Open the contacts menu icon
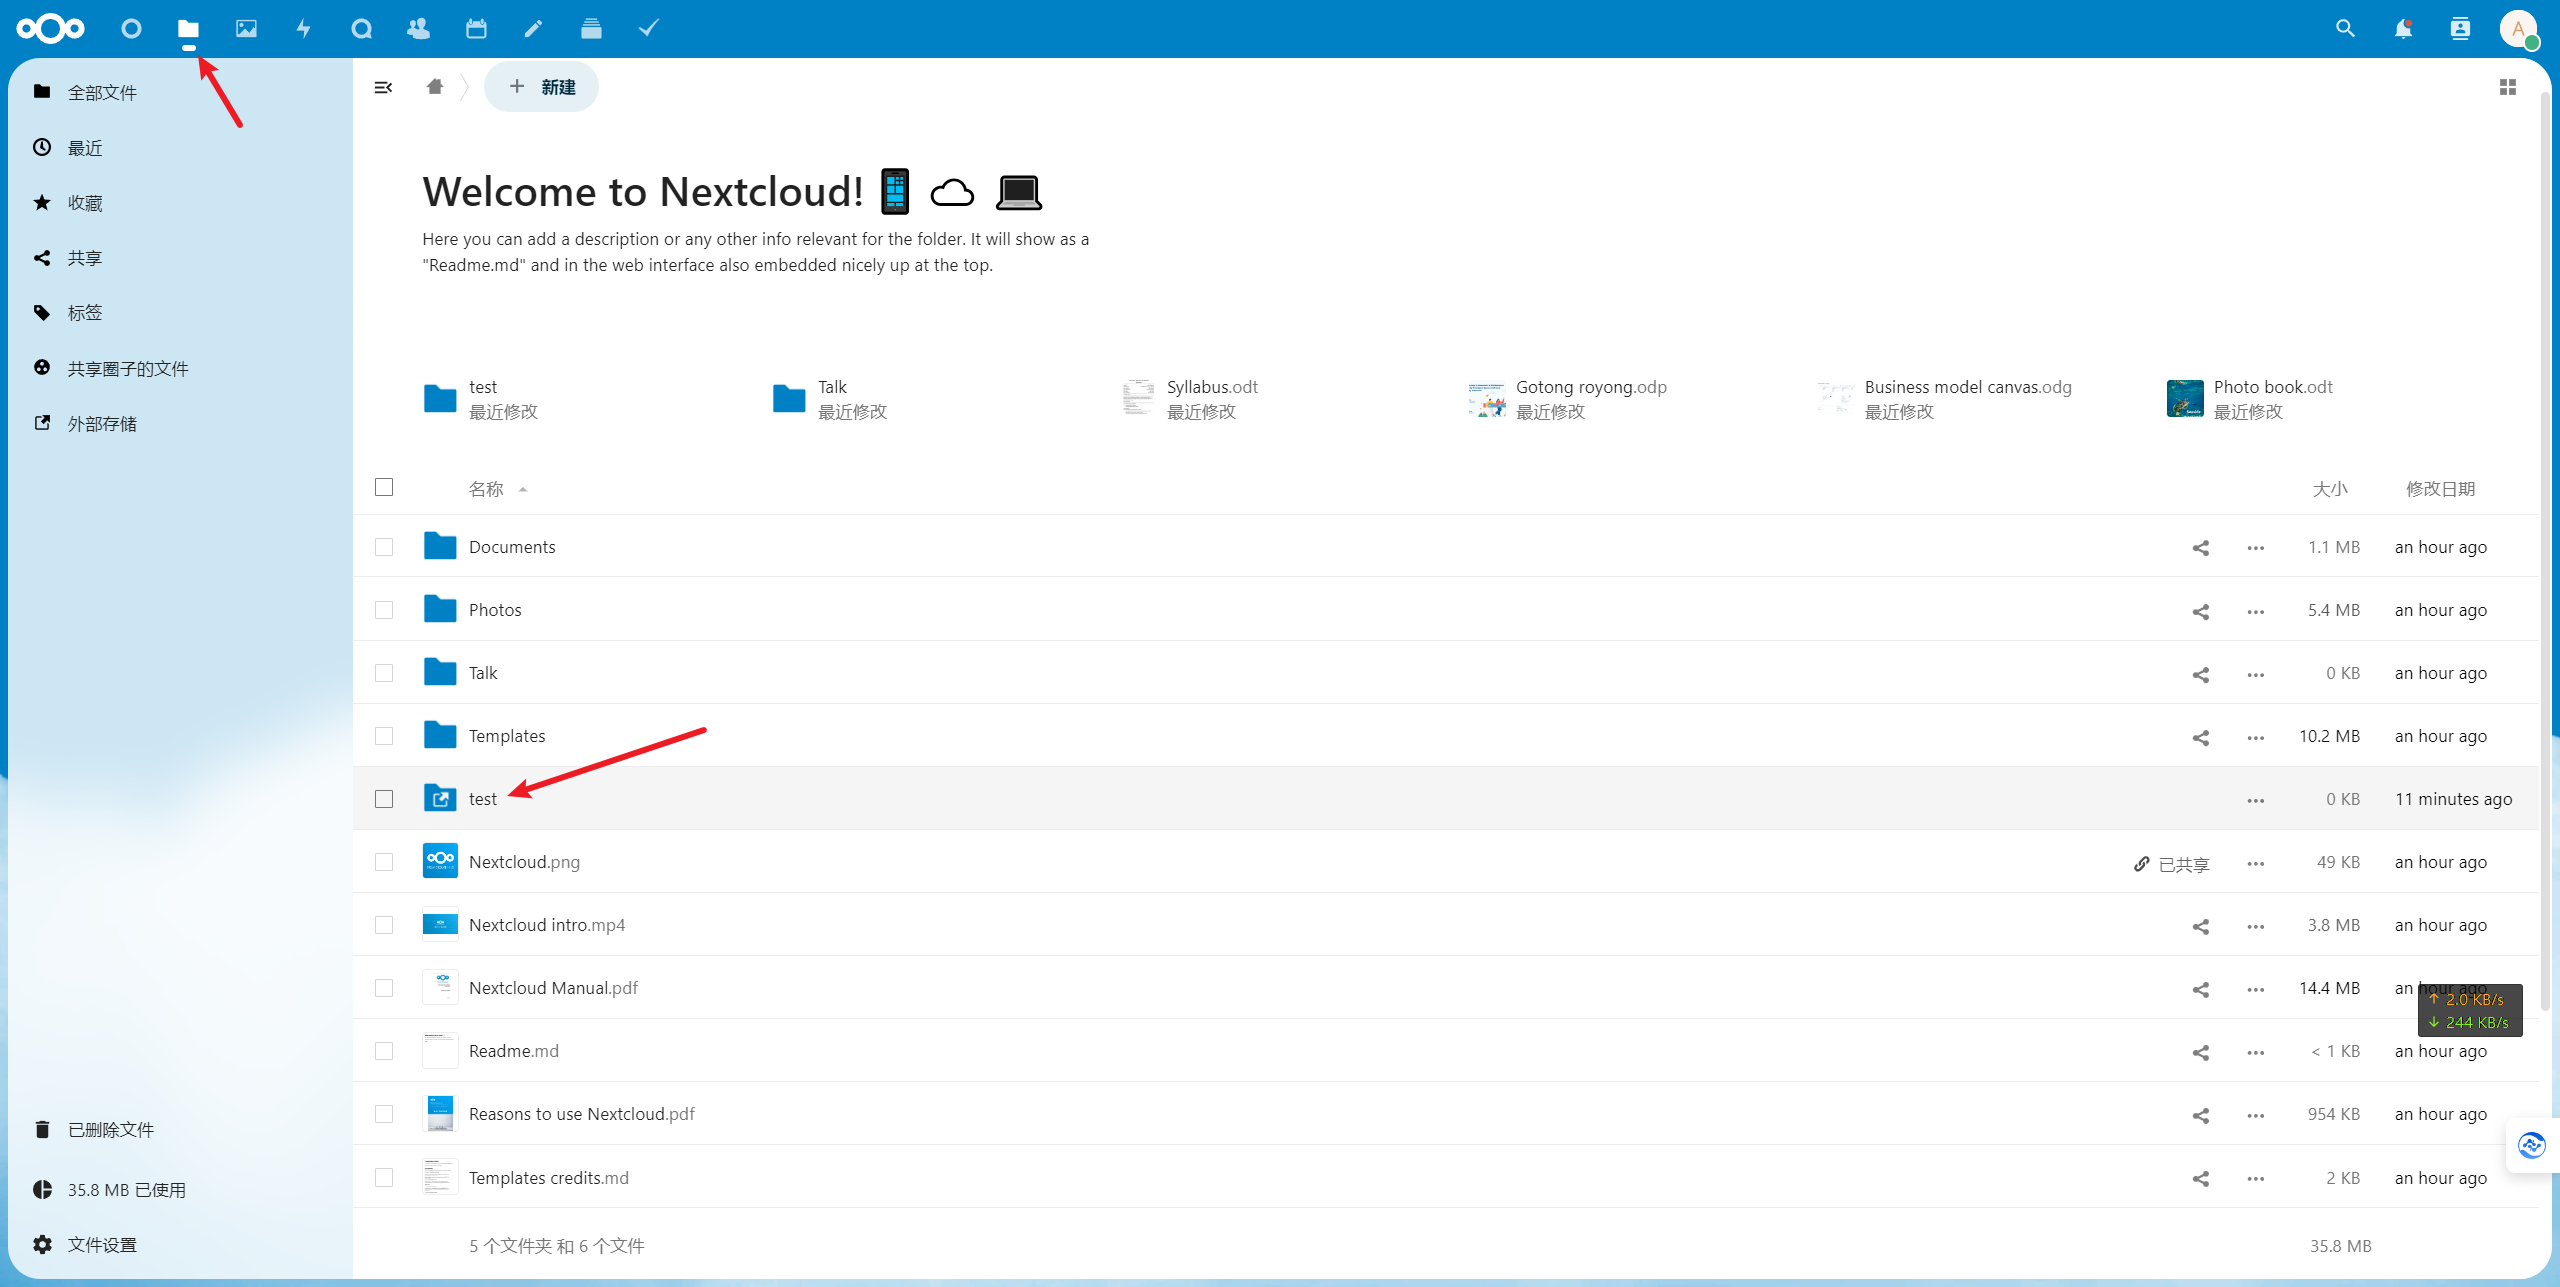 pyautogui.click(x=2460, y=28)
